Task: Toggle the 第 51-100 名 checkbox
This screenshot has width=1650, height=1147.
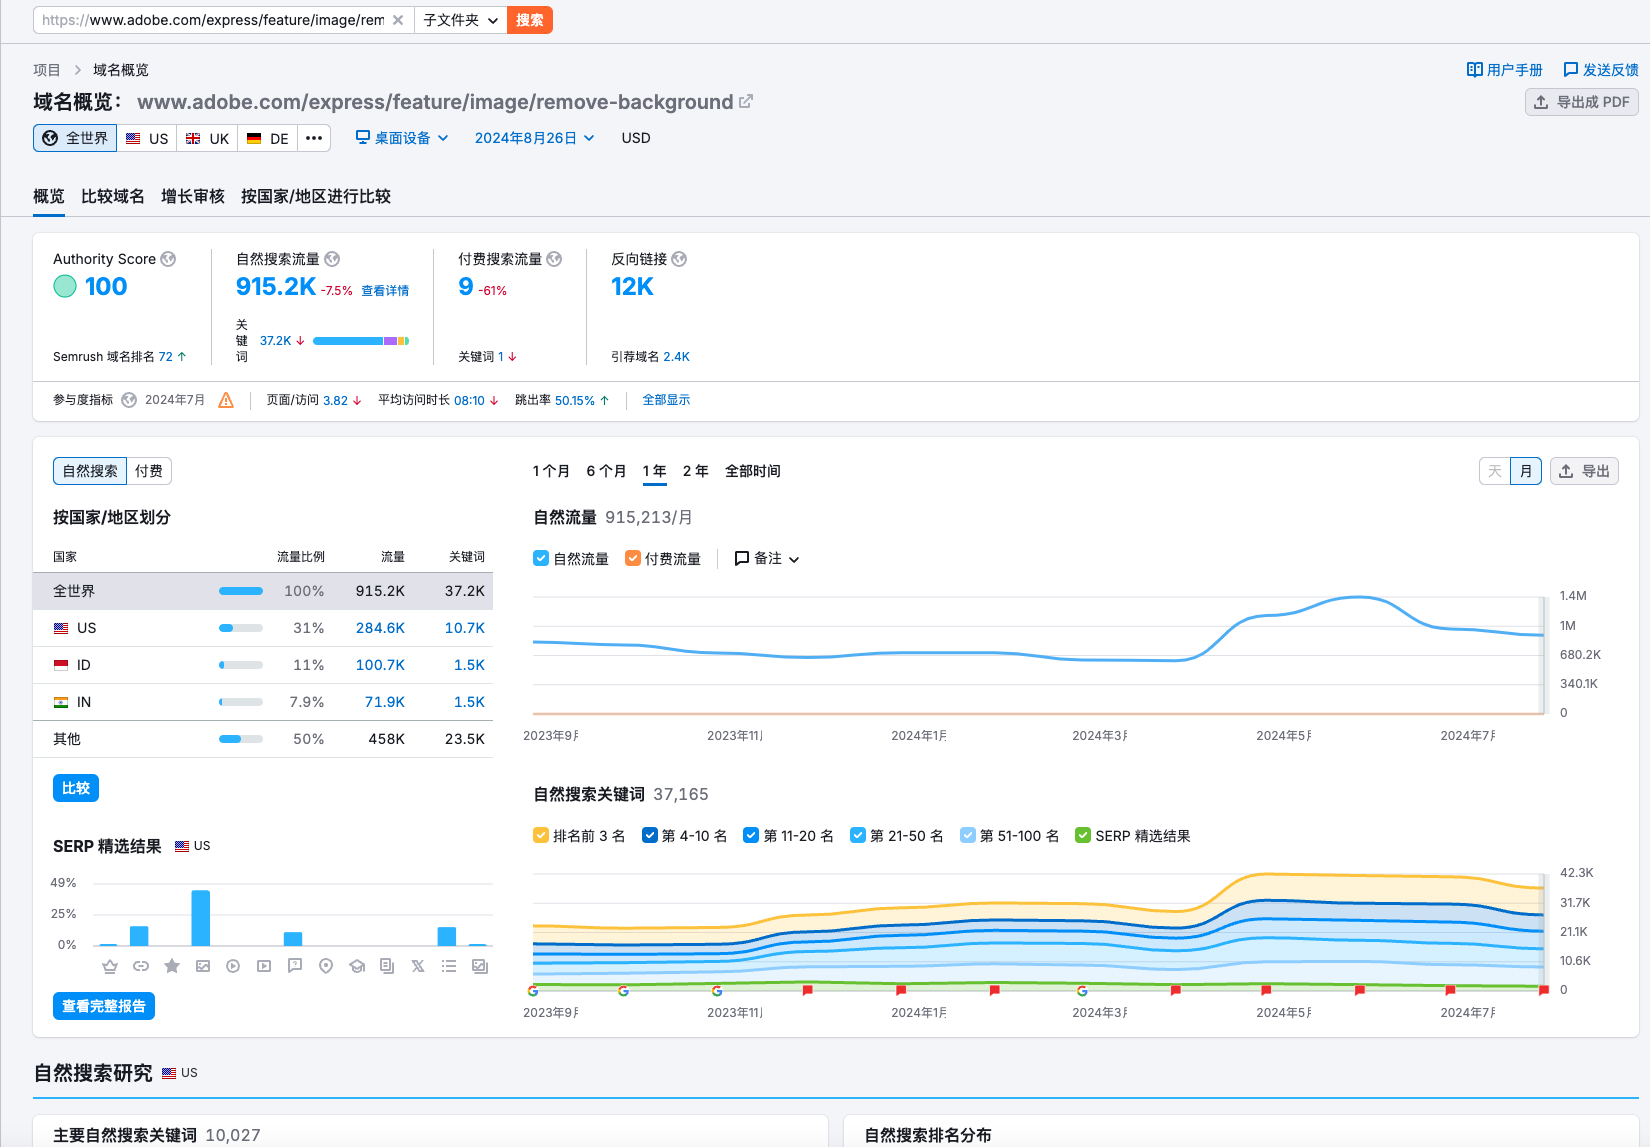Action: tap(968, 835)
